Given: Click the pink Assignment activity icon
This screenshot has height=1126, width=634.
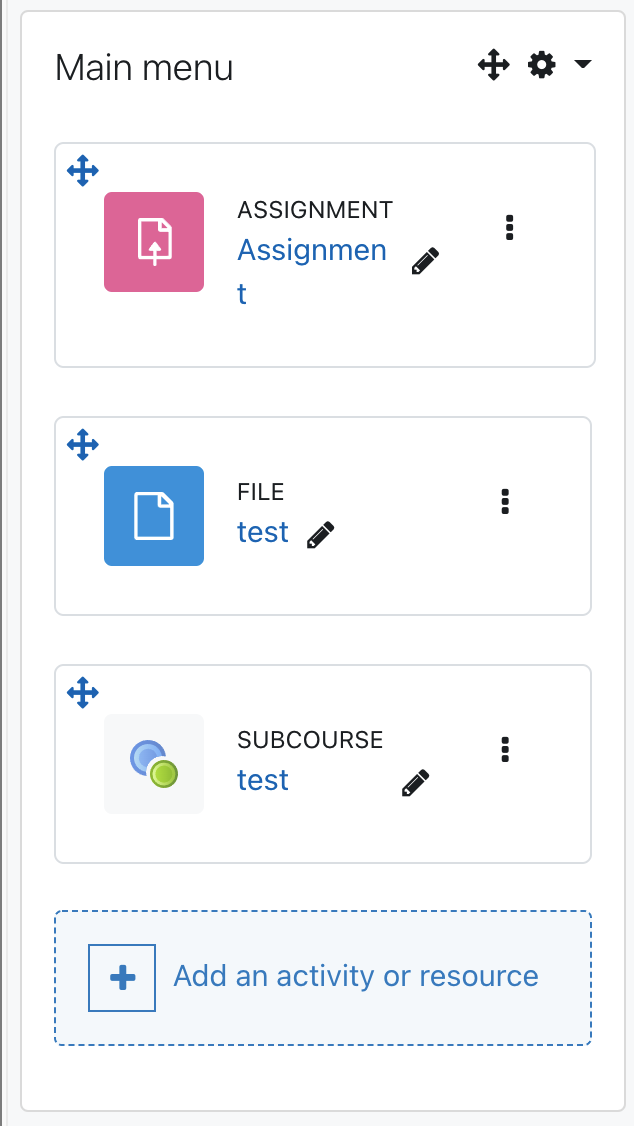Looking at the screenshot, I should point(154,242).
